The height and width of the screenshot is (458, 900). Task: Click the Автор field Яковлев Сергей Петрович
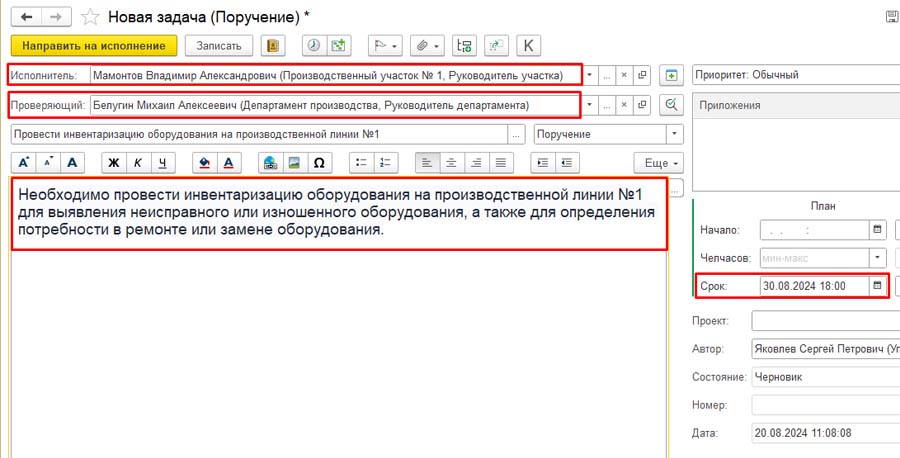[826, 348]
